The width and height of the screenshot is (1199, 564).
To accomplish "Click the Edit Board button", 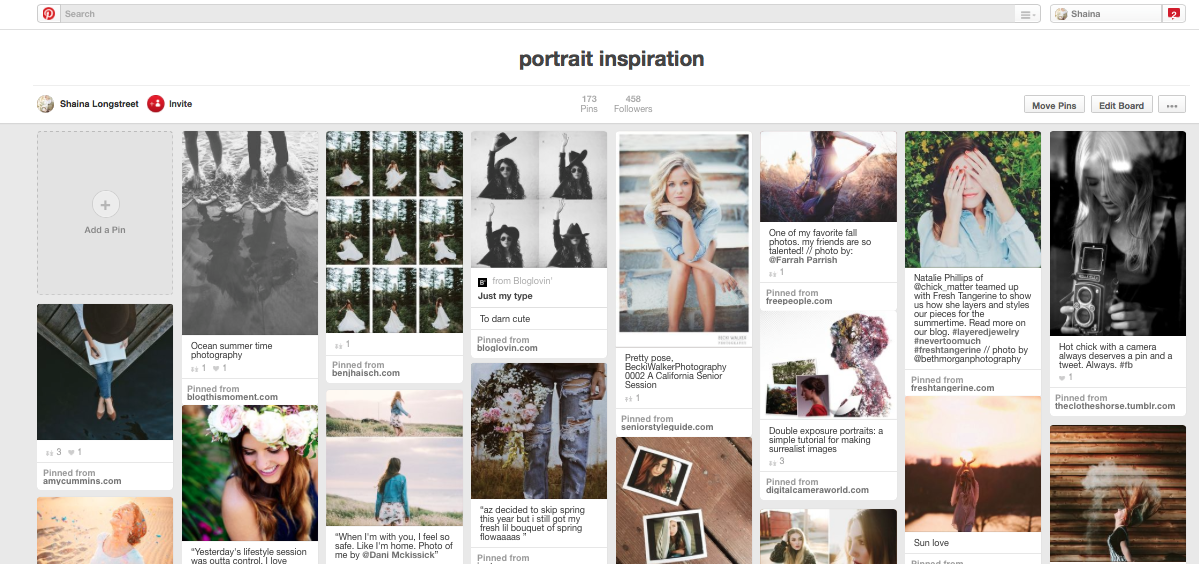I will [1121, 105].
